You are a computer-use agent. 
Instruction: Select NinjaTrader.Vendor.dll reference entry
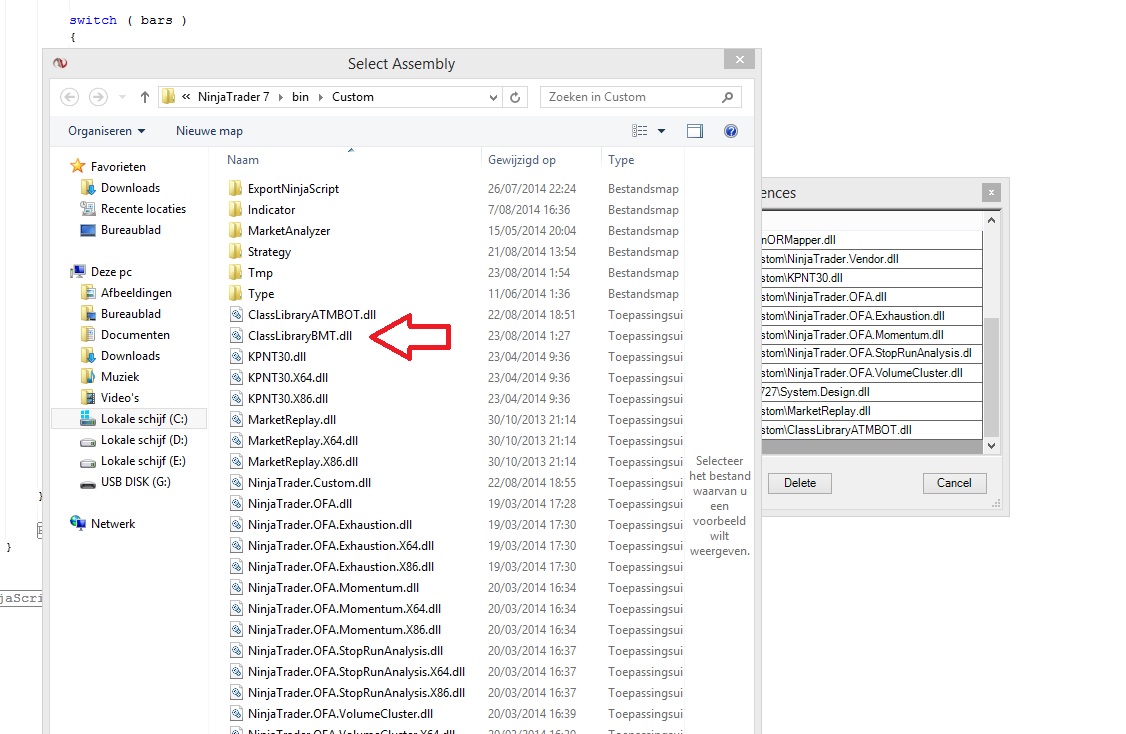[x=871, y=259]
